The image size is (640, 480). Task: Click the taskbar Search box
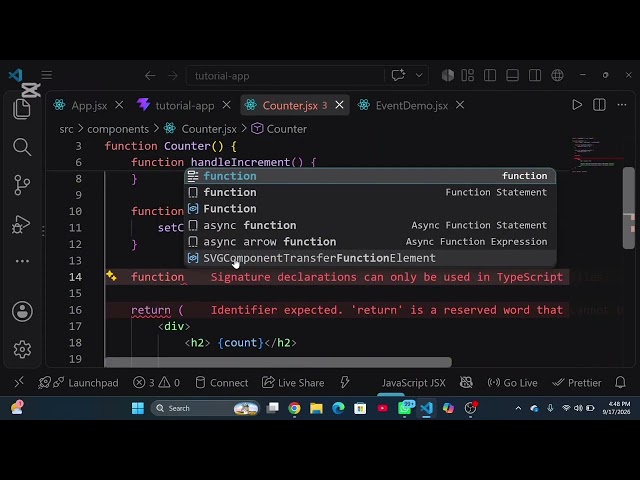pyautogui.click(x=205, y=408)
